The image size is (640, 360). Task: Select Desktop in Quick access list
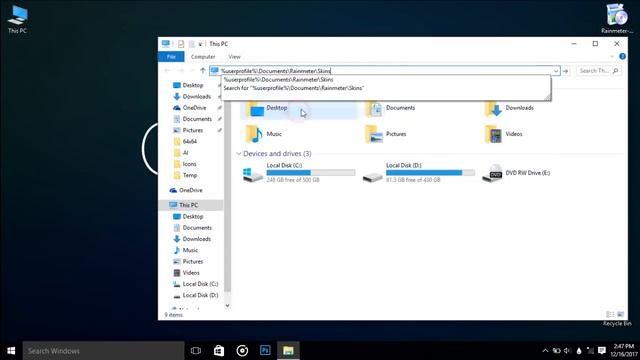(x=193, y=85)
